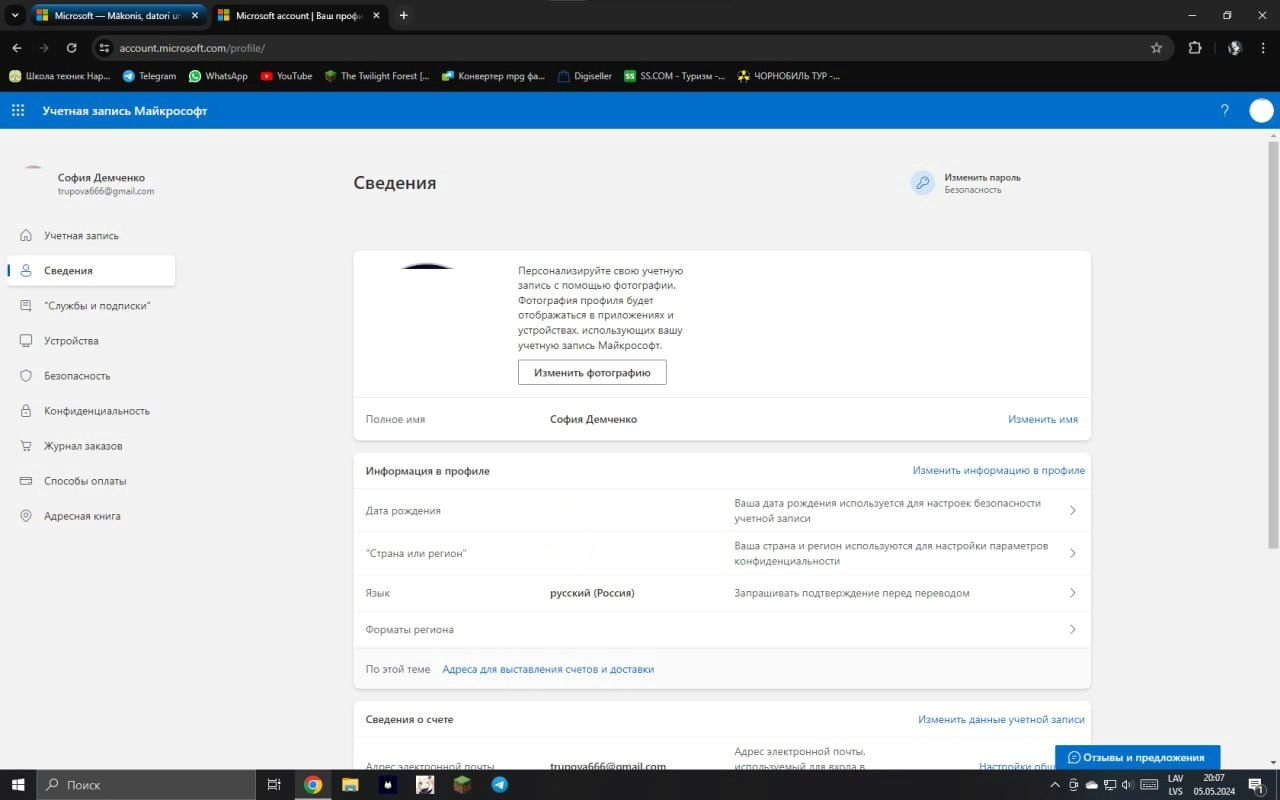Open the notification center icon

(1255, 785)
